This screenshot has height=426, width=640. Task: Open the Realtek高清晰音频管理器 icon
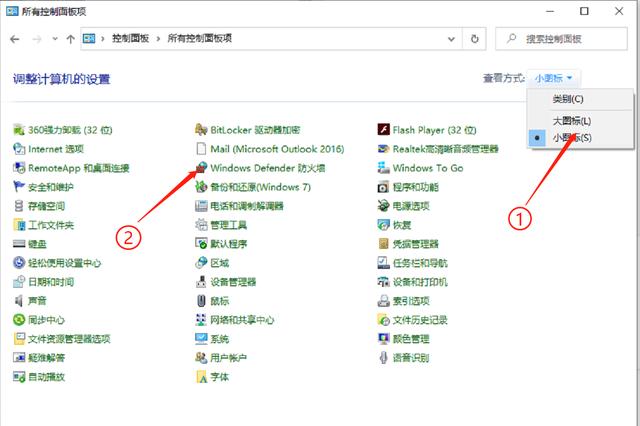click(x=383, y=149)
